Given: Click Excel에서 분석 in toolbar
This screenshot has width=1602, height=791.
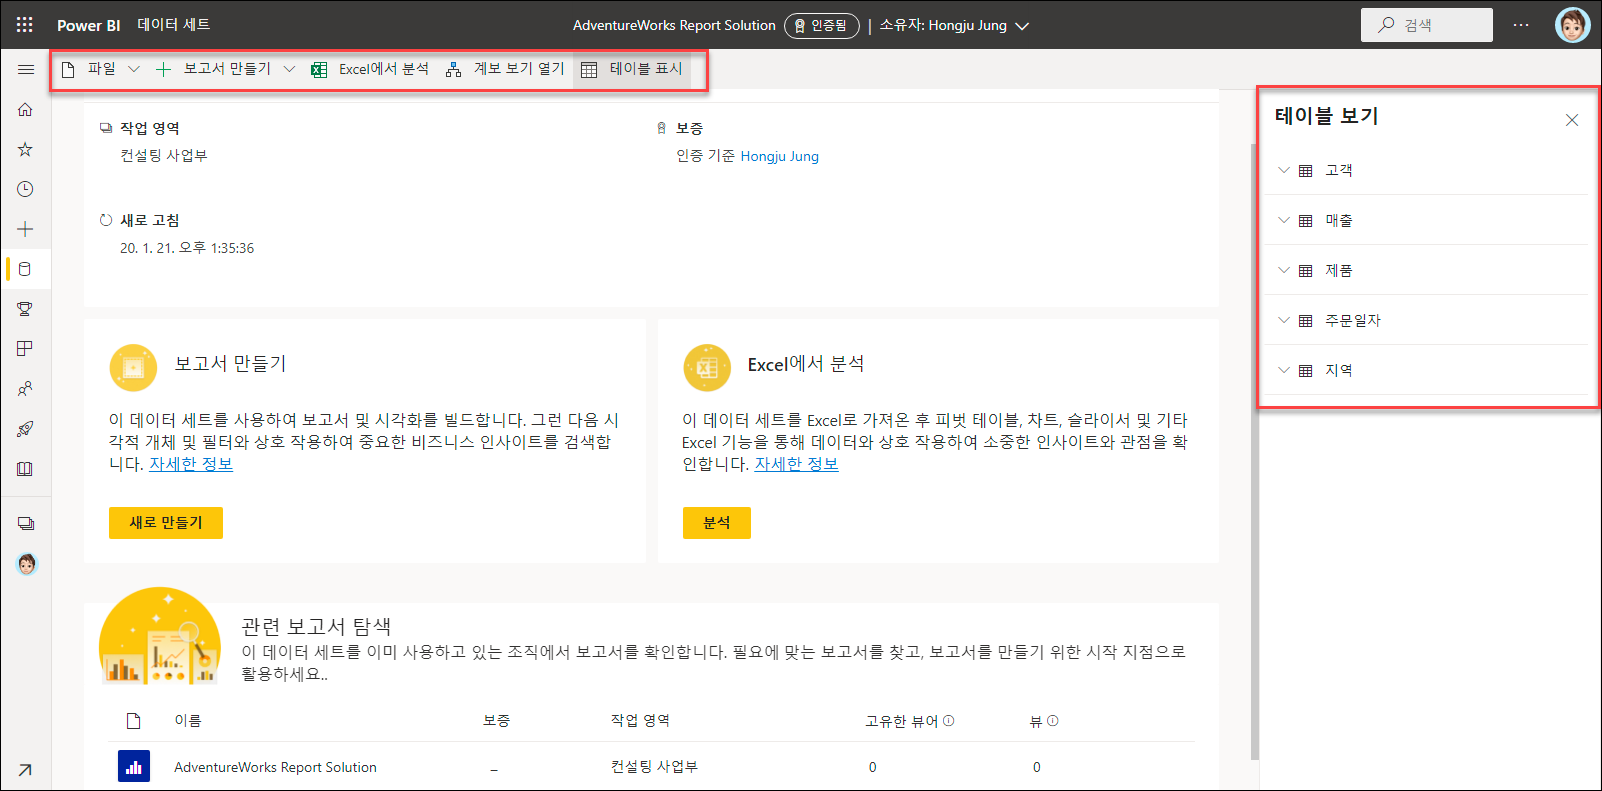Looking at the screenshot, I should (370, 69).
